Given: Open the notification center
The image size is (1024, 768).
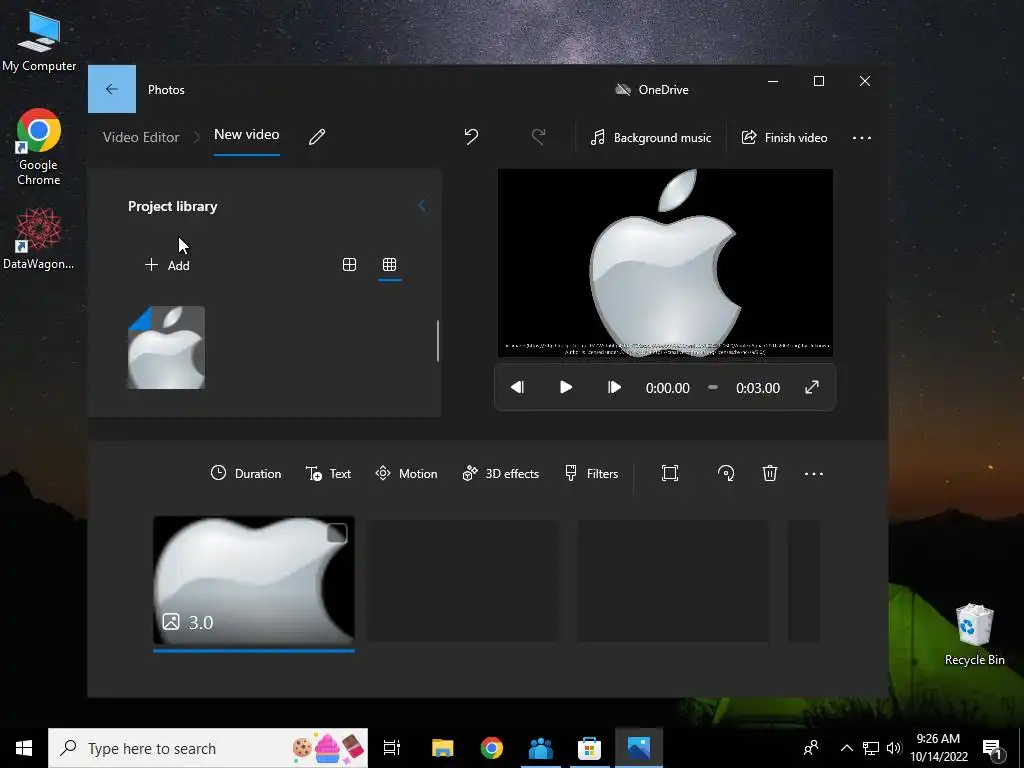Looking at the screenshot, I should [993, 749].
